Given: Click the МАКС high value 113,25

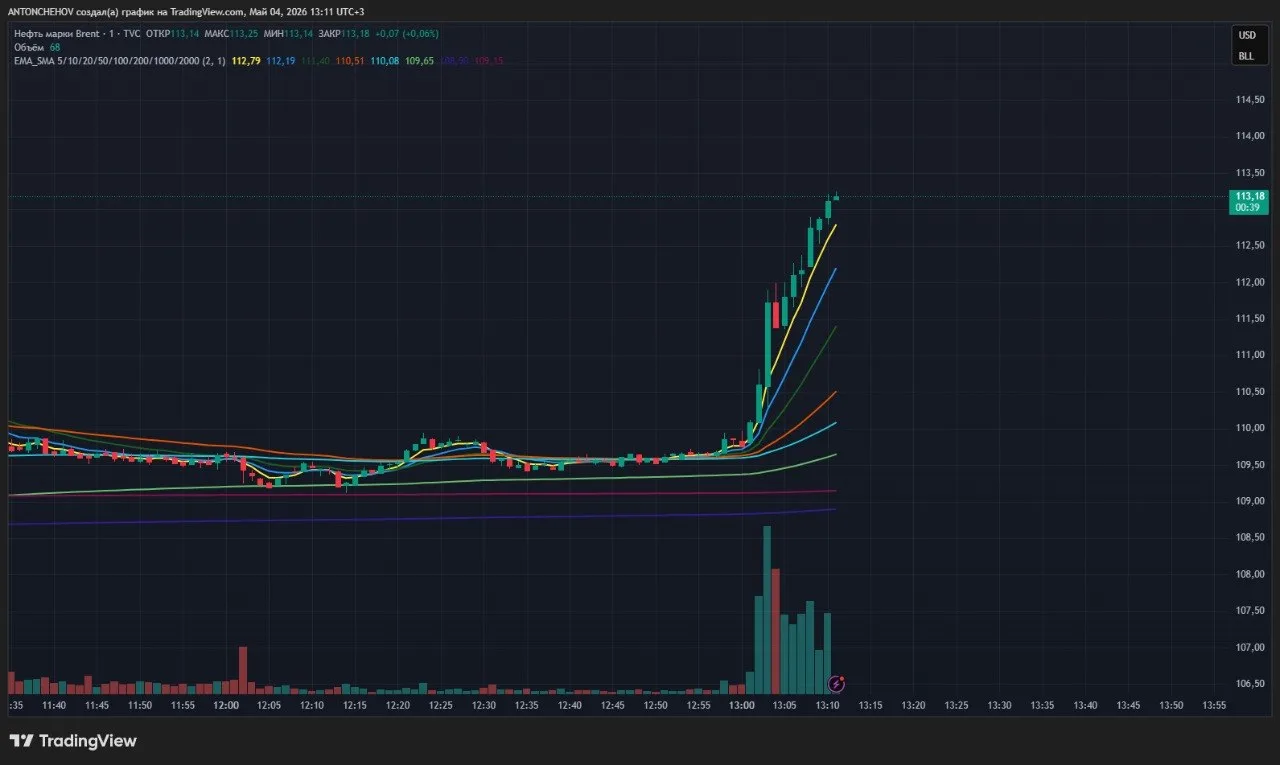Looking at the screenshot, I should (x=244, y=33).
